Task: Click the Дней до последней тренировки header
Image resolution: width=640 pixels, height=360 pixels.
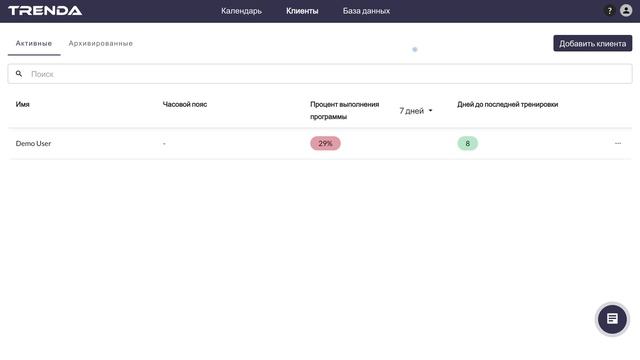Action: [507, 104]
